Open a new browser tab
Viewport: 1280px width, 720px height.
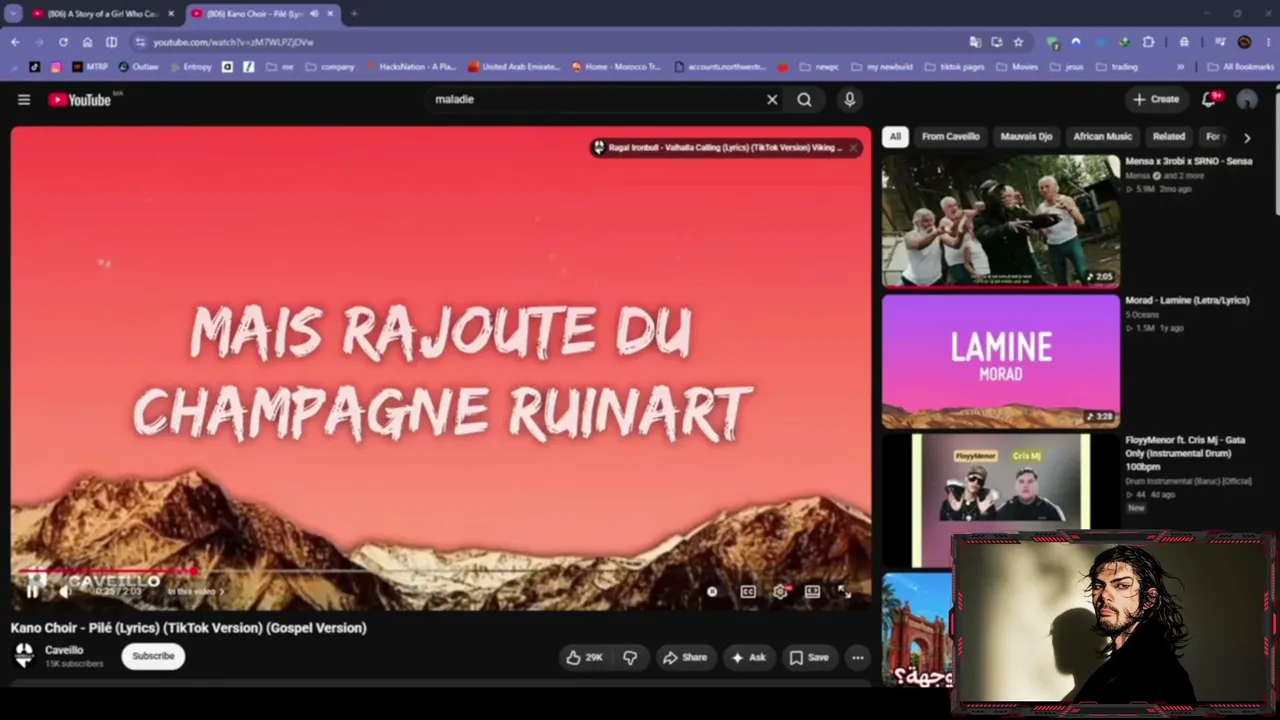pyautogui.click(x=354, y=14)
